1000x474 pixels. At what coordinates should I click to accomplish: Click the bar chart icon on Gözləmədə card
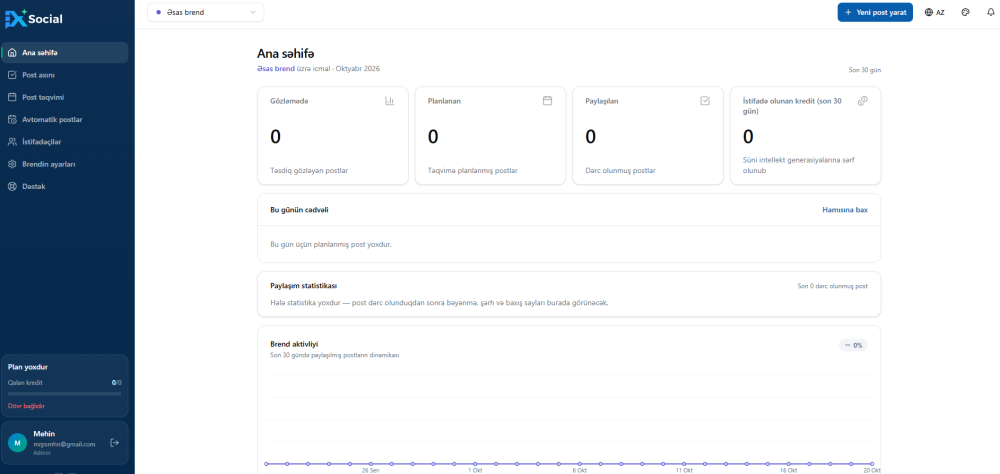390,101
